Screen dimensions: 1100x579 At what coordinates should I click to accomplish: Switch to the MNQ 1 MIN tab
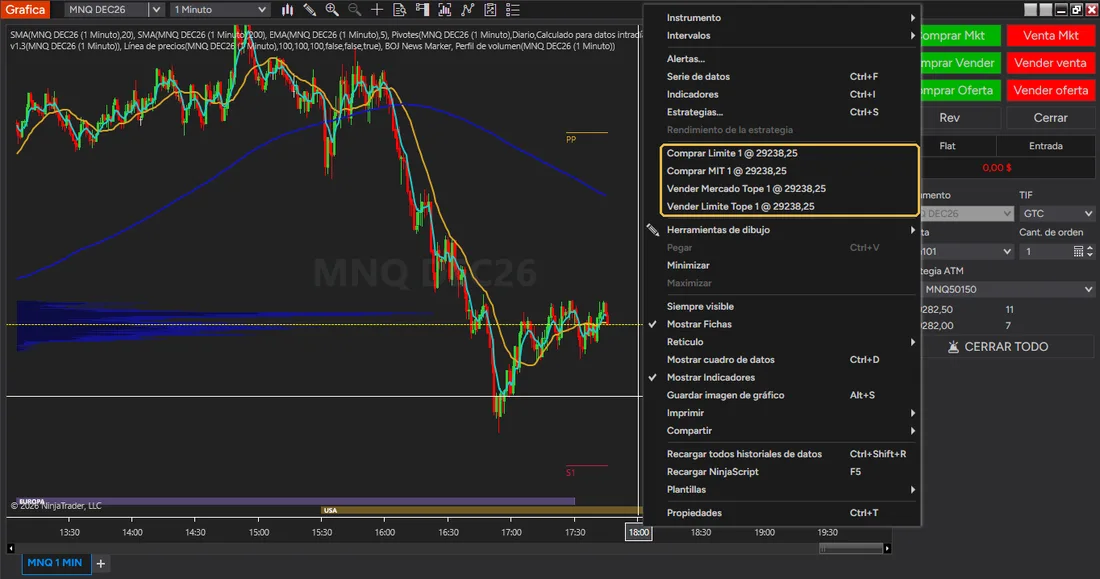click(x=55, y=563)
